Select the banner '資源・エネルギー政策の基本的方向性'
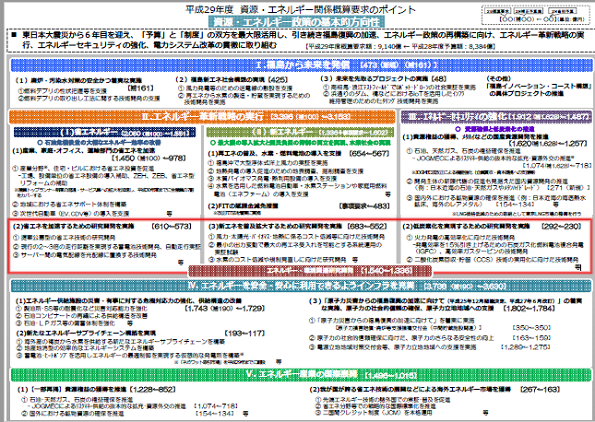 tap(296, 22)
